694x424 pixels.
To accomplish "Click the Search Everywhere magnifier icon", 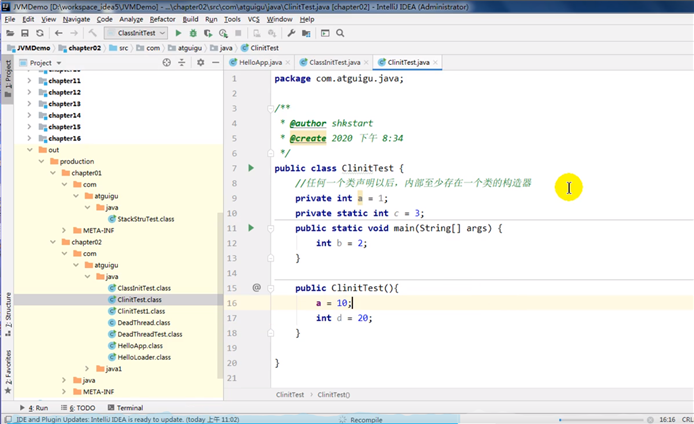I will [x=340, y=33].
